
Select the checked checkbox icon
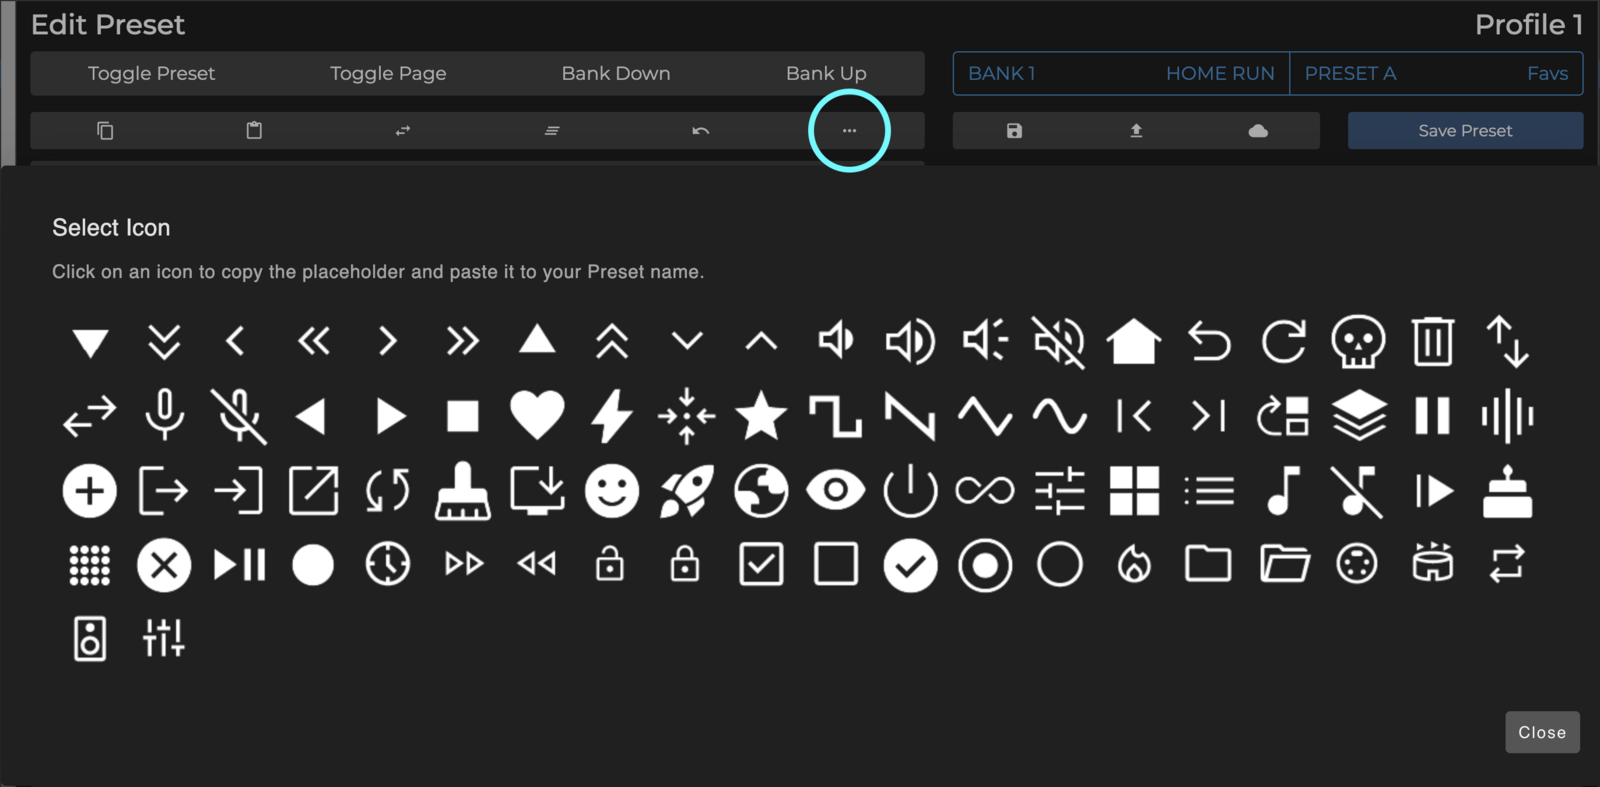(761, 565)
